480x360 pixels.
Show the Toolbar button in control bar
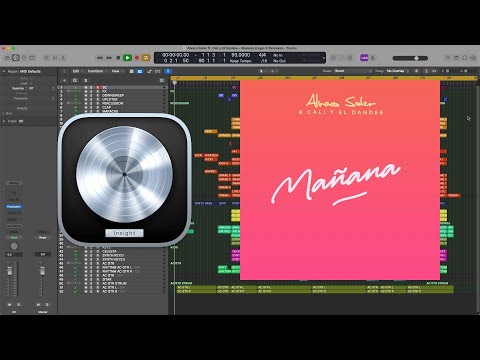tap(32, 58)
